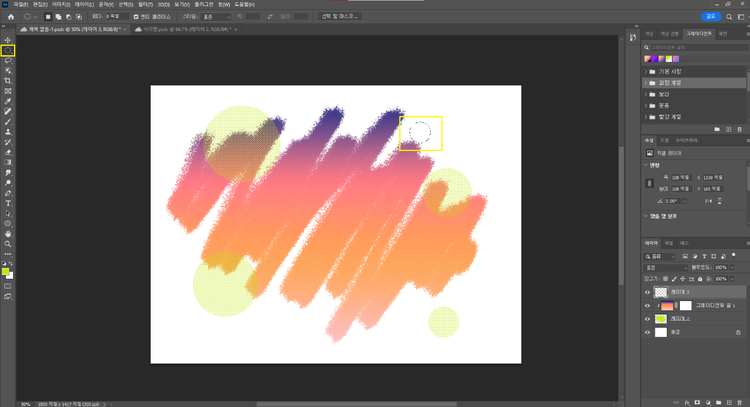Open the 파일 (File) menu
The height and width of the screenshot is (407, 750).
[21, 4]
